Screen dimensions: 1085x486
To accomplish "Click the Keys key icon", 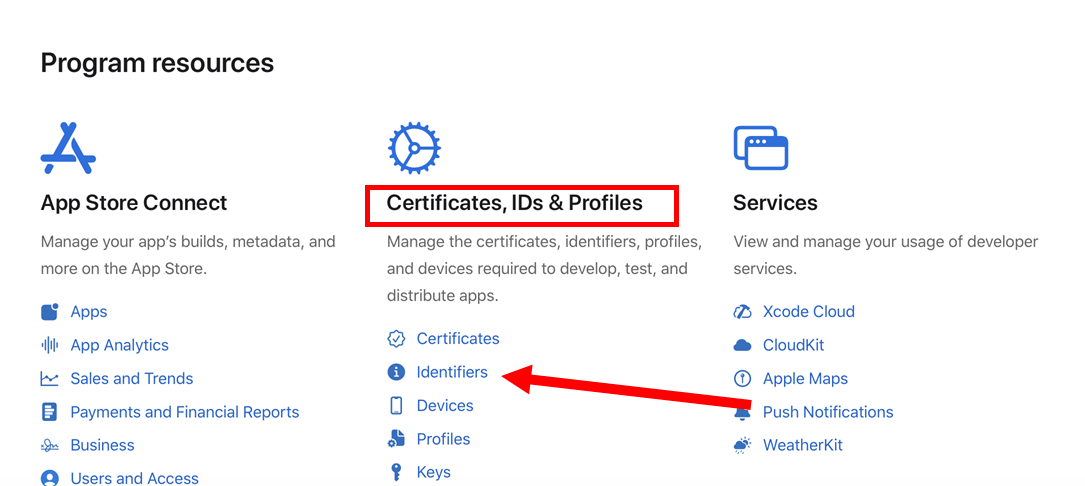I will point(396,472).
